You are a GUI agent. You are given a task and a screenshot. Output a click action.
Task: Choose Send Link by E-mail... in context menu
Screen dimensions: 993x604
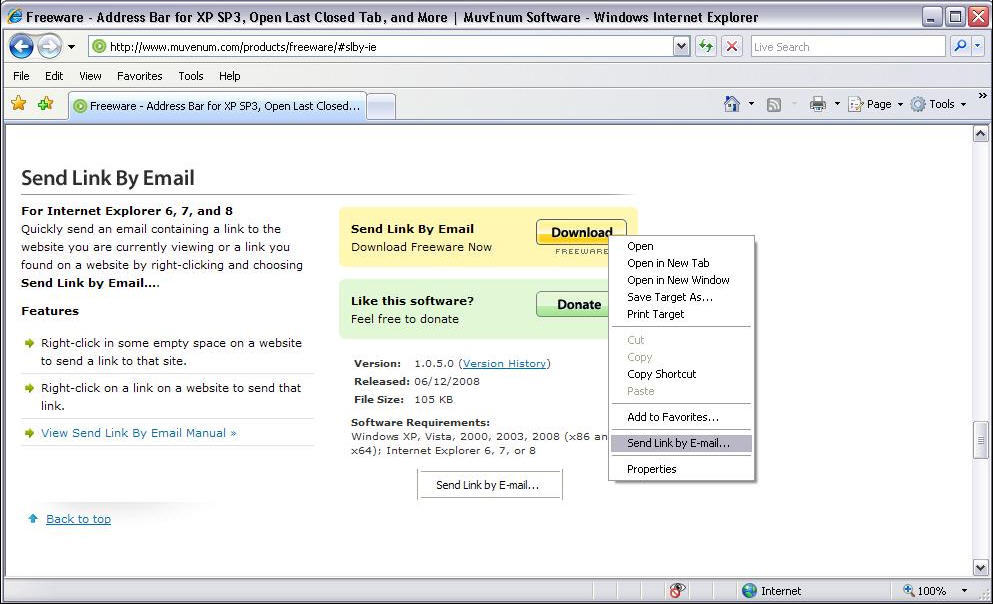coord(681,443)
